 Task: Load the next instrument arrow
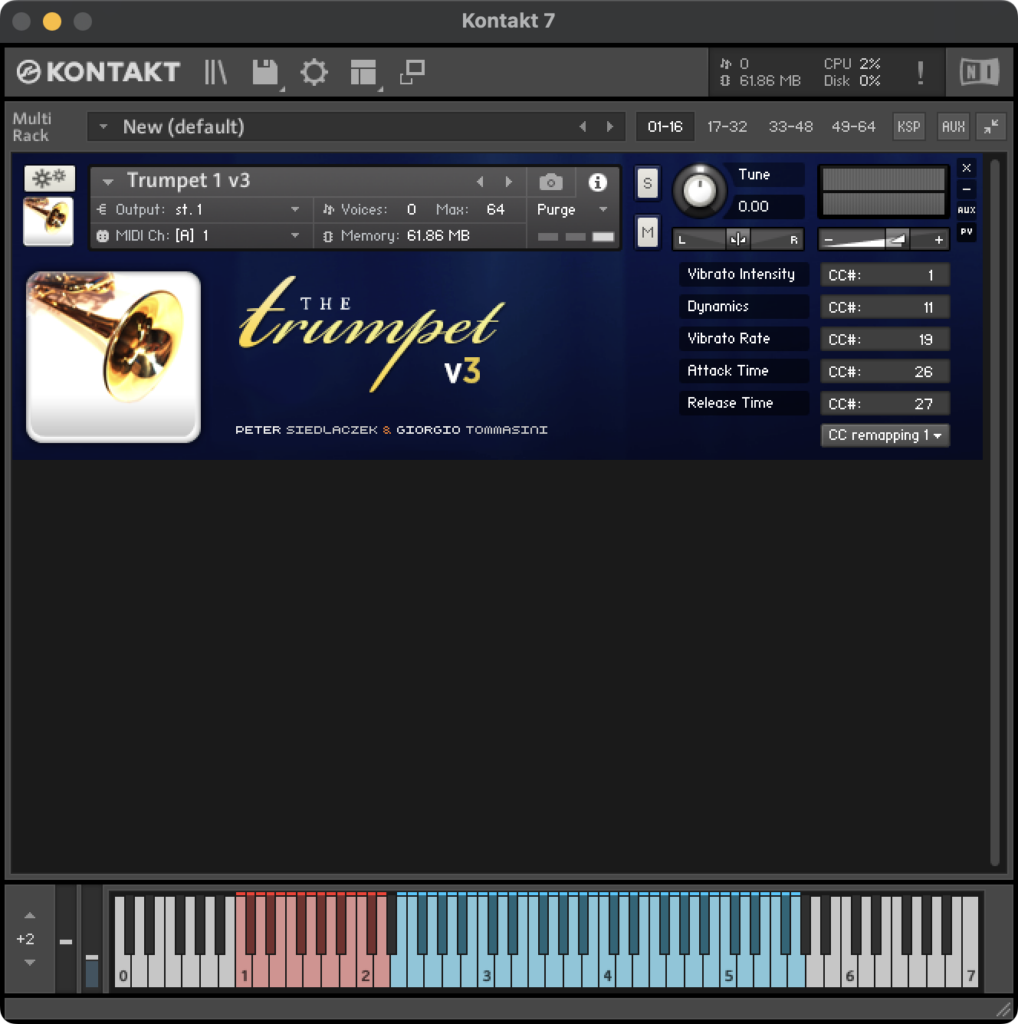(509, 182)
